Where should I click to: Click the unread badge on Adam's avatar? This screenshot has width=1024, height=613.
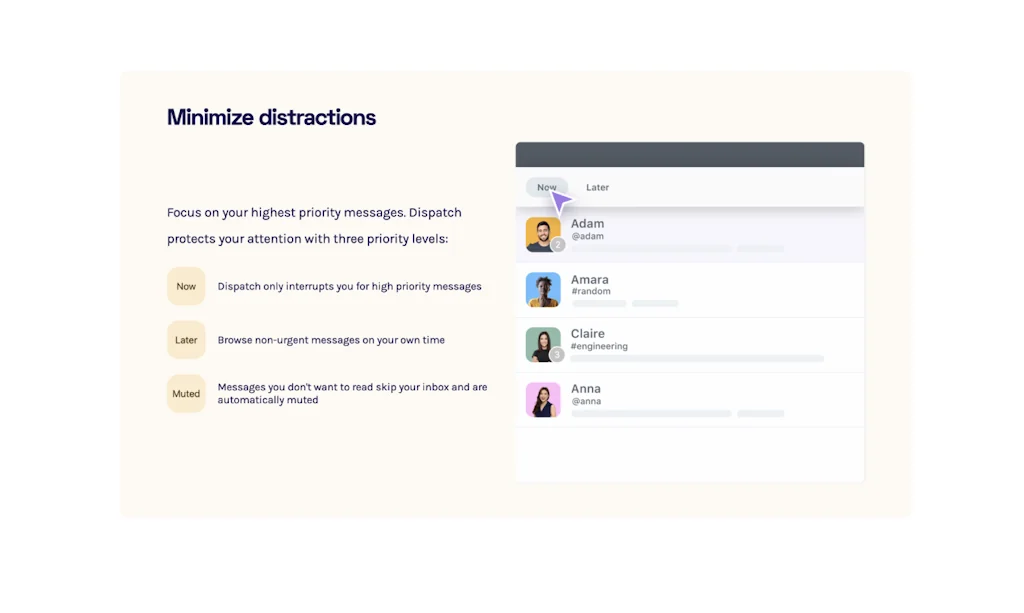(x=556, y=245)
